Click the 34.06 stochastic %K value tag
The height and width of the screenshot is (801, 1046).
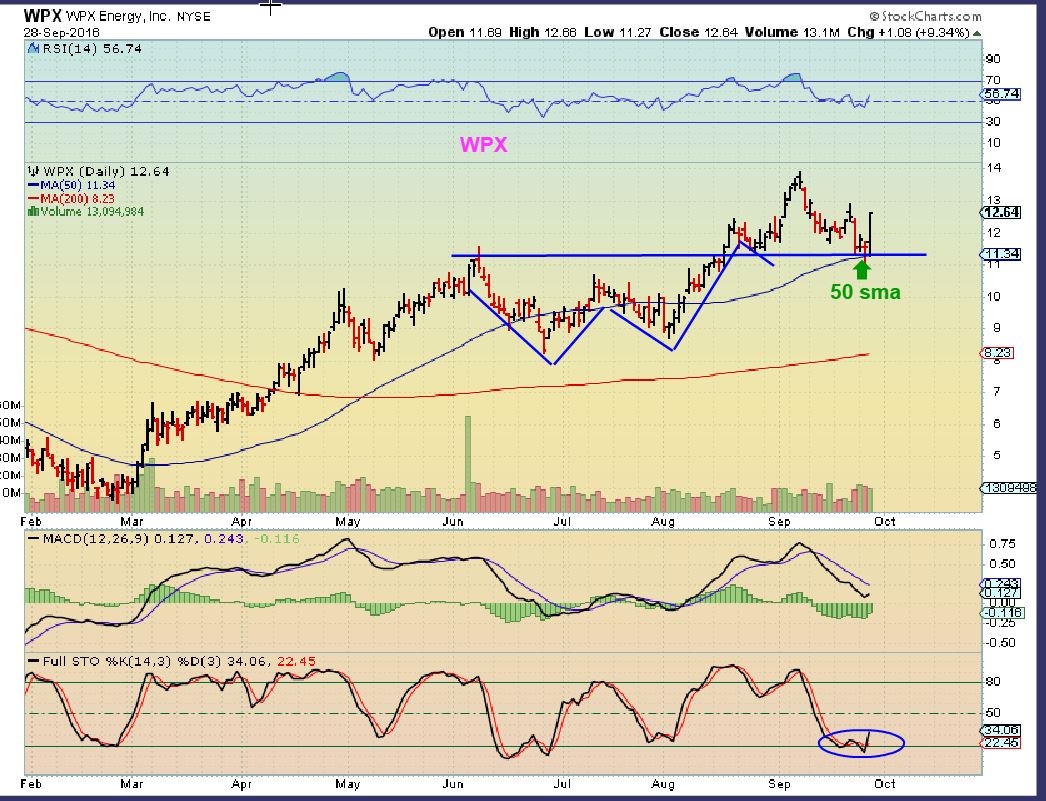1001,731
